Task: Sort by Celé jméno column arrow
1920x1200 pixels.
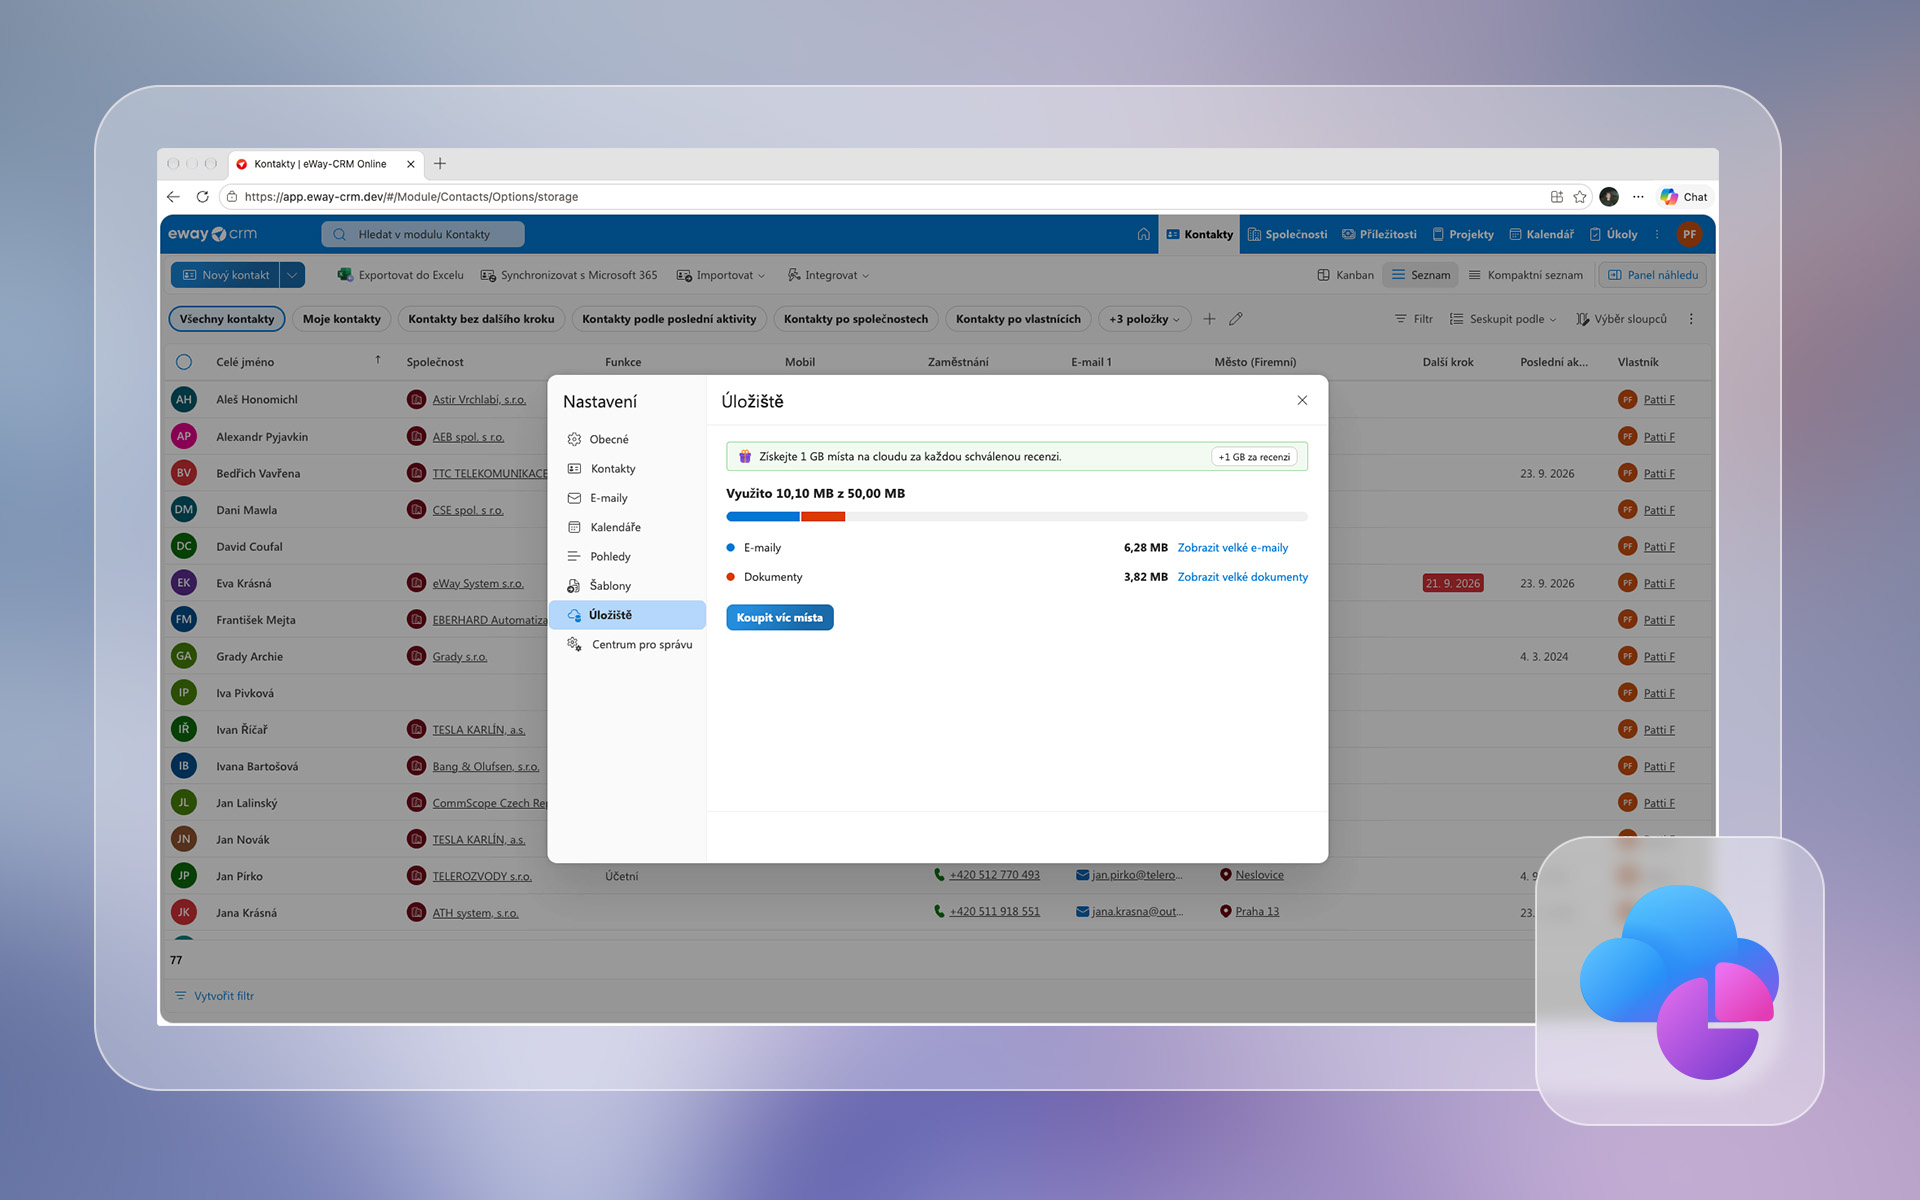Action: 378,360
